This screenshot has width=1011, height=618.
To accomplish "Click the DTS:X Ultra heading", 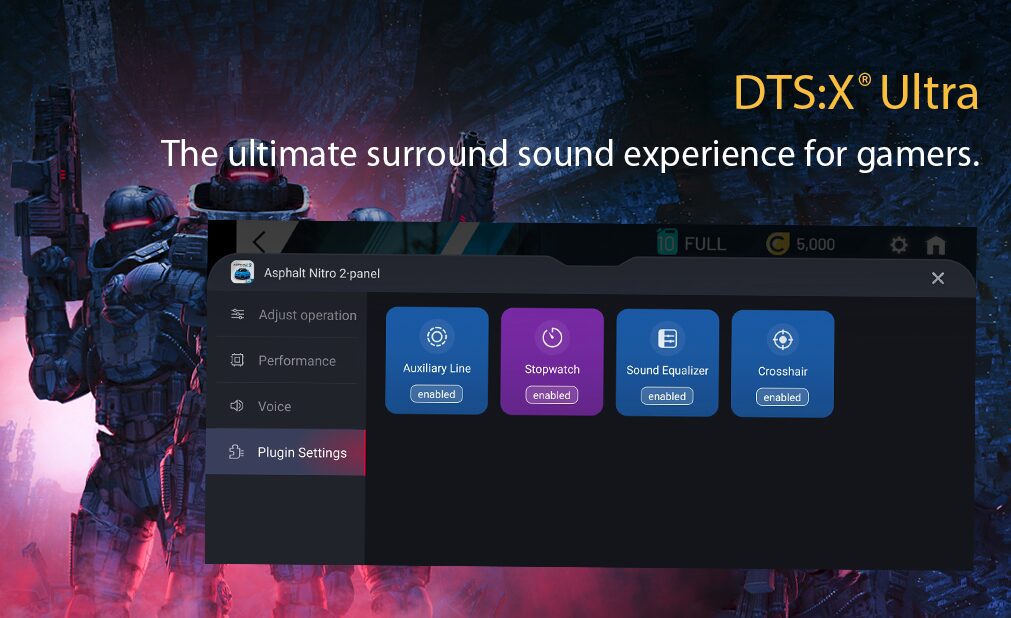I will (x=856, y=92).
